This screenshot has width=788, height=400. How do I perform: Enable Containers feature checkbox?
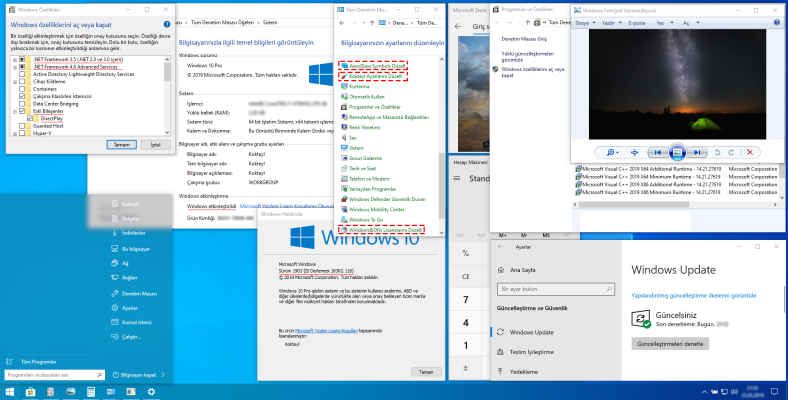[22, 89]
